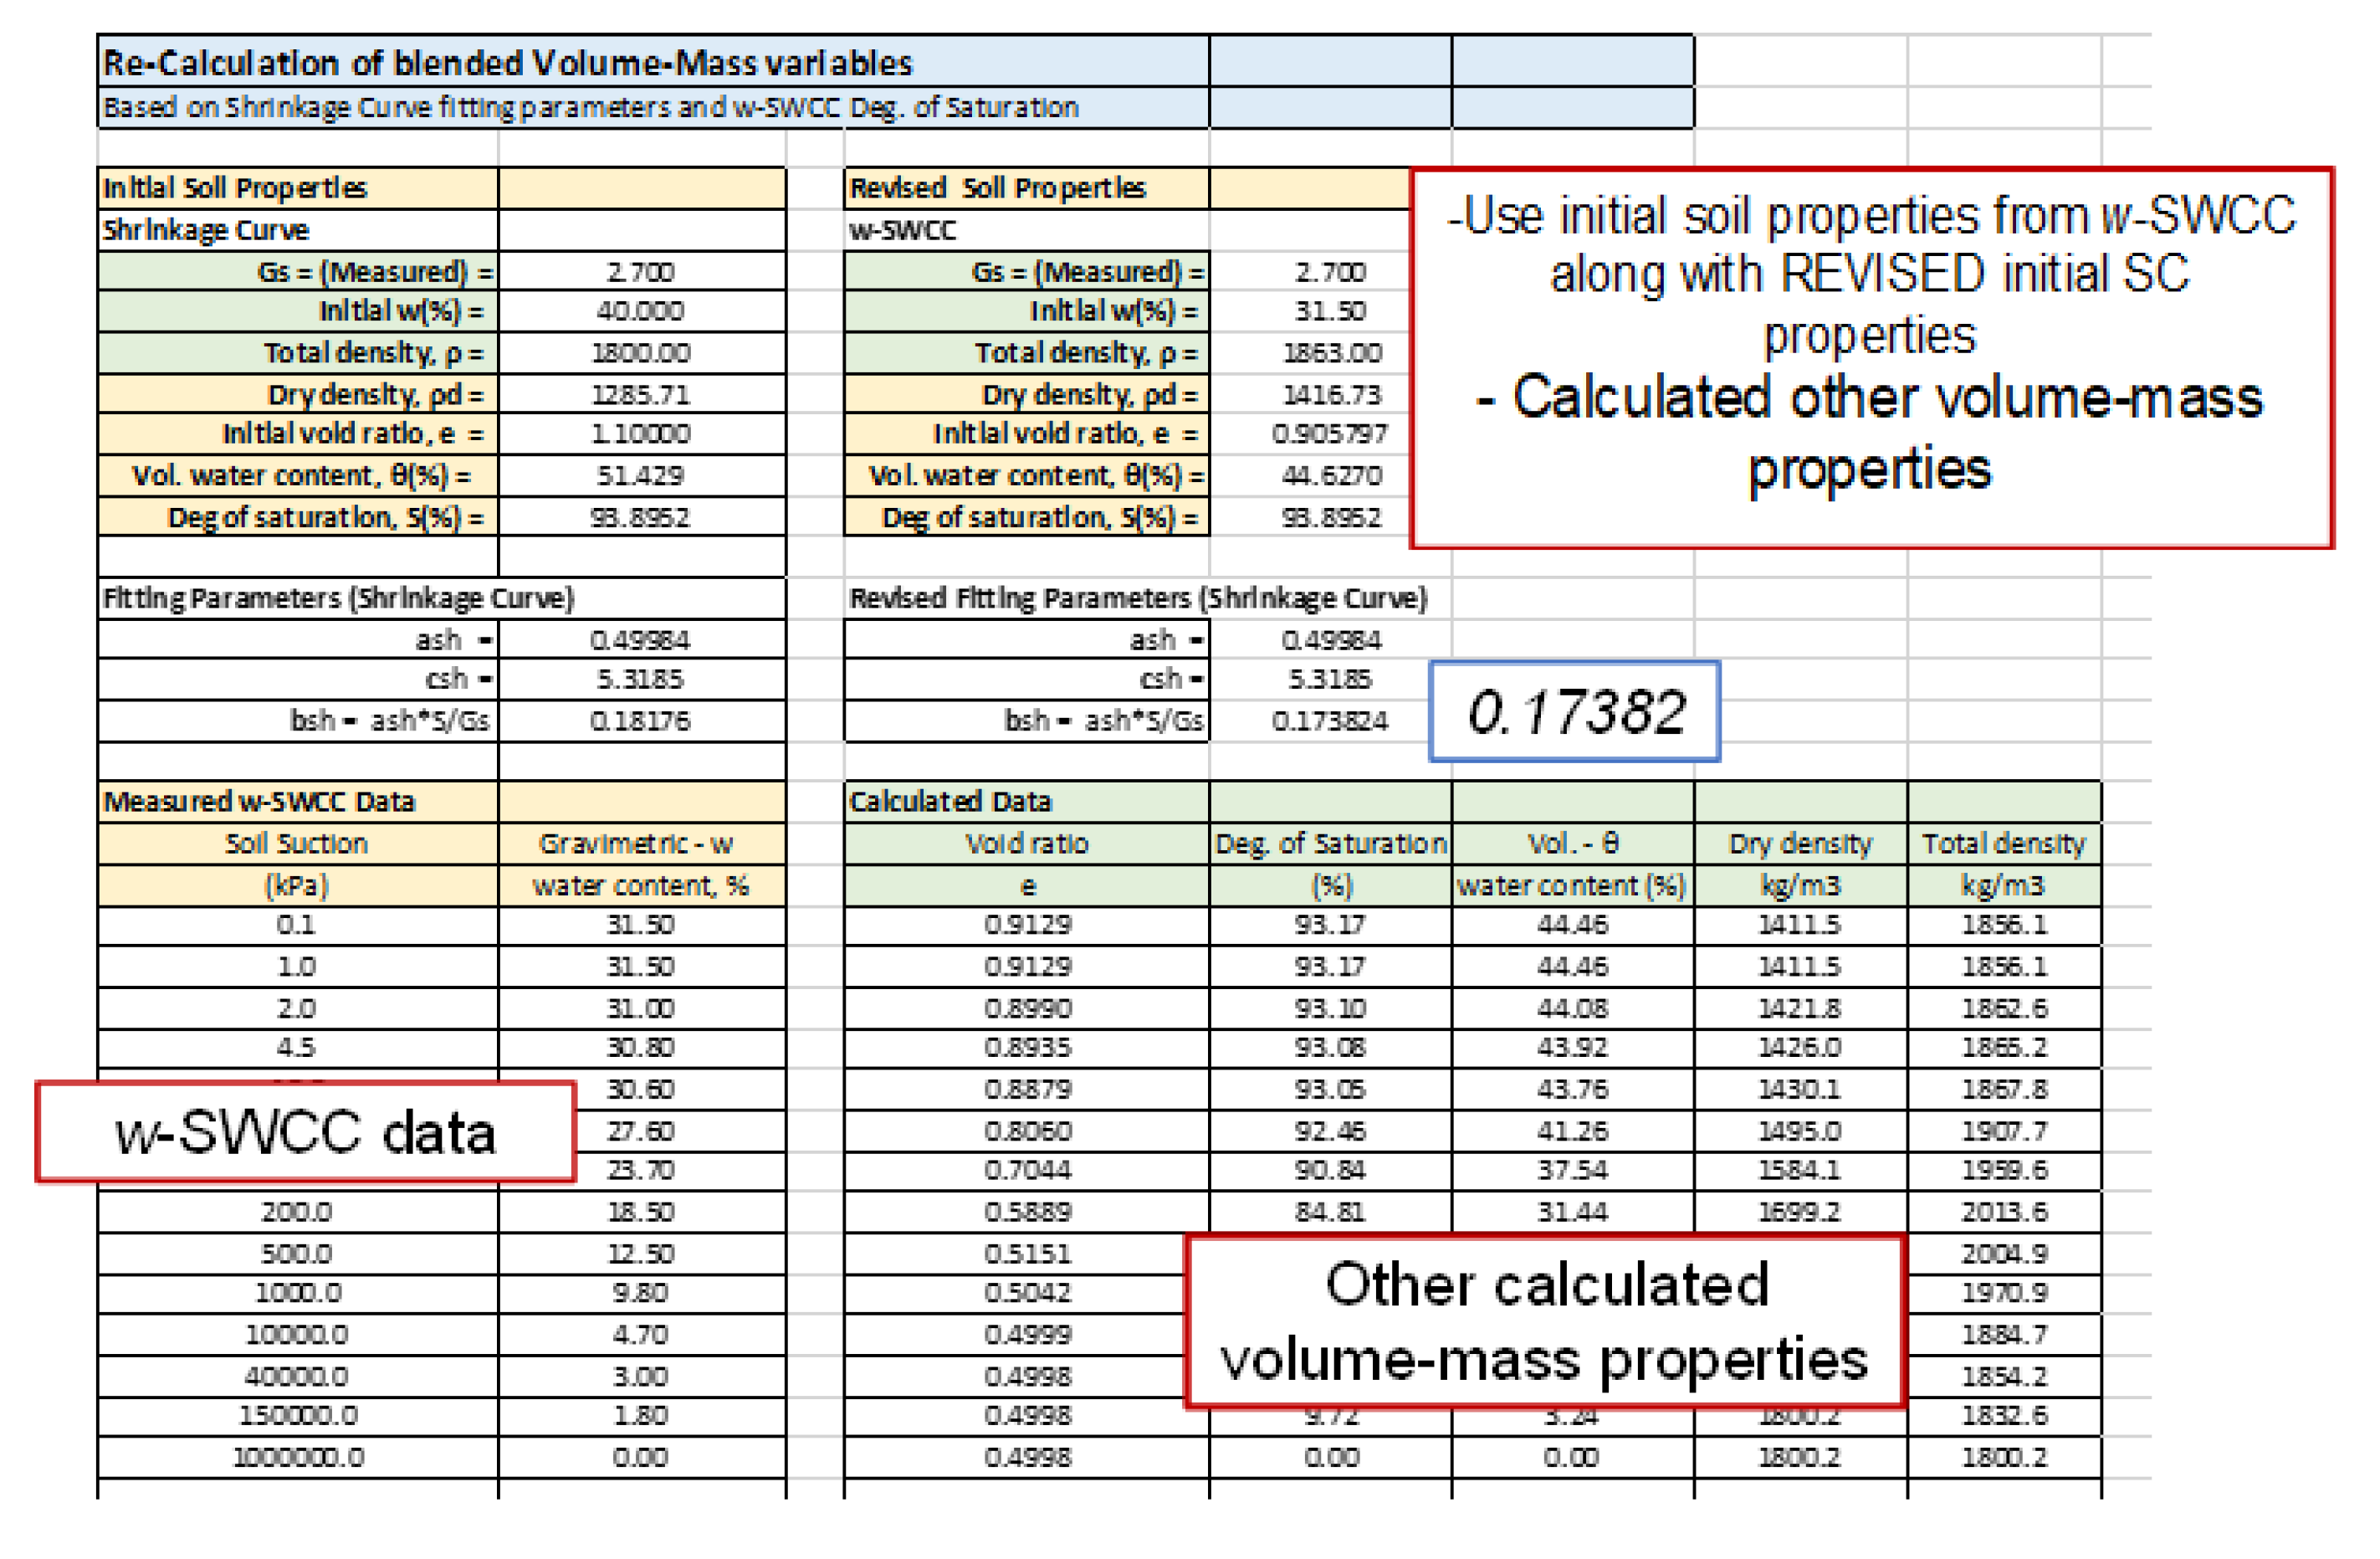This screenshot has height=1559, width=2380.
Task: Select the Dry density value 1411.5 first row
Action: point(1799,924)
